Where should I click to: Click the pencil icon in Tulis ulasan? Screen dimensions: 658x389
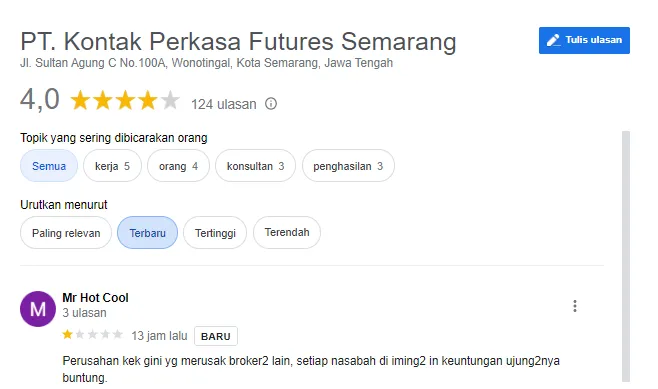point(553,40)
